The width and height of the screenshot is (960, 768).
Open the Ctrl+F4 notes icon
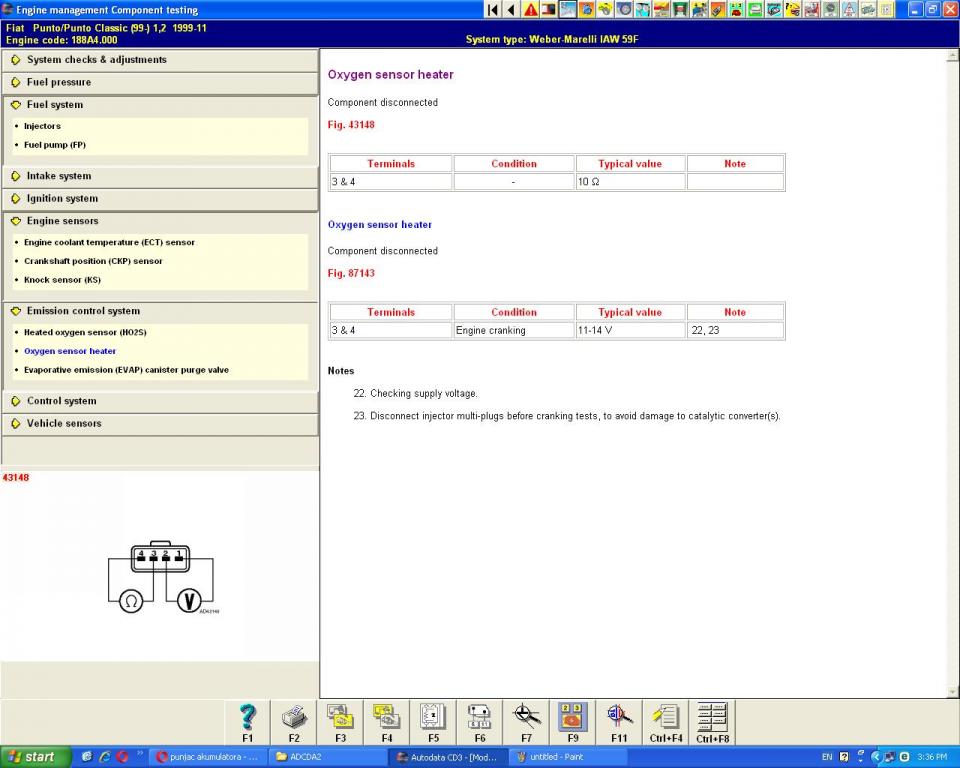(x=666, y=723)
